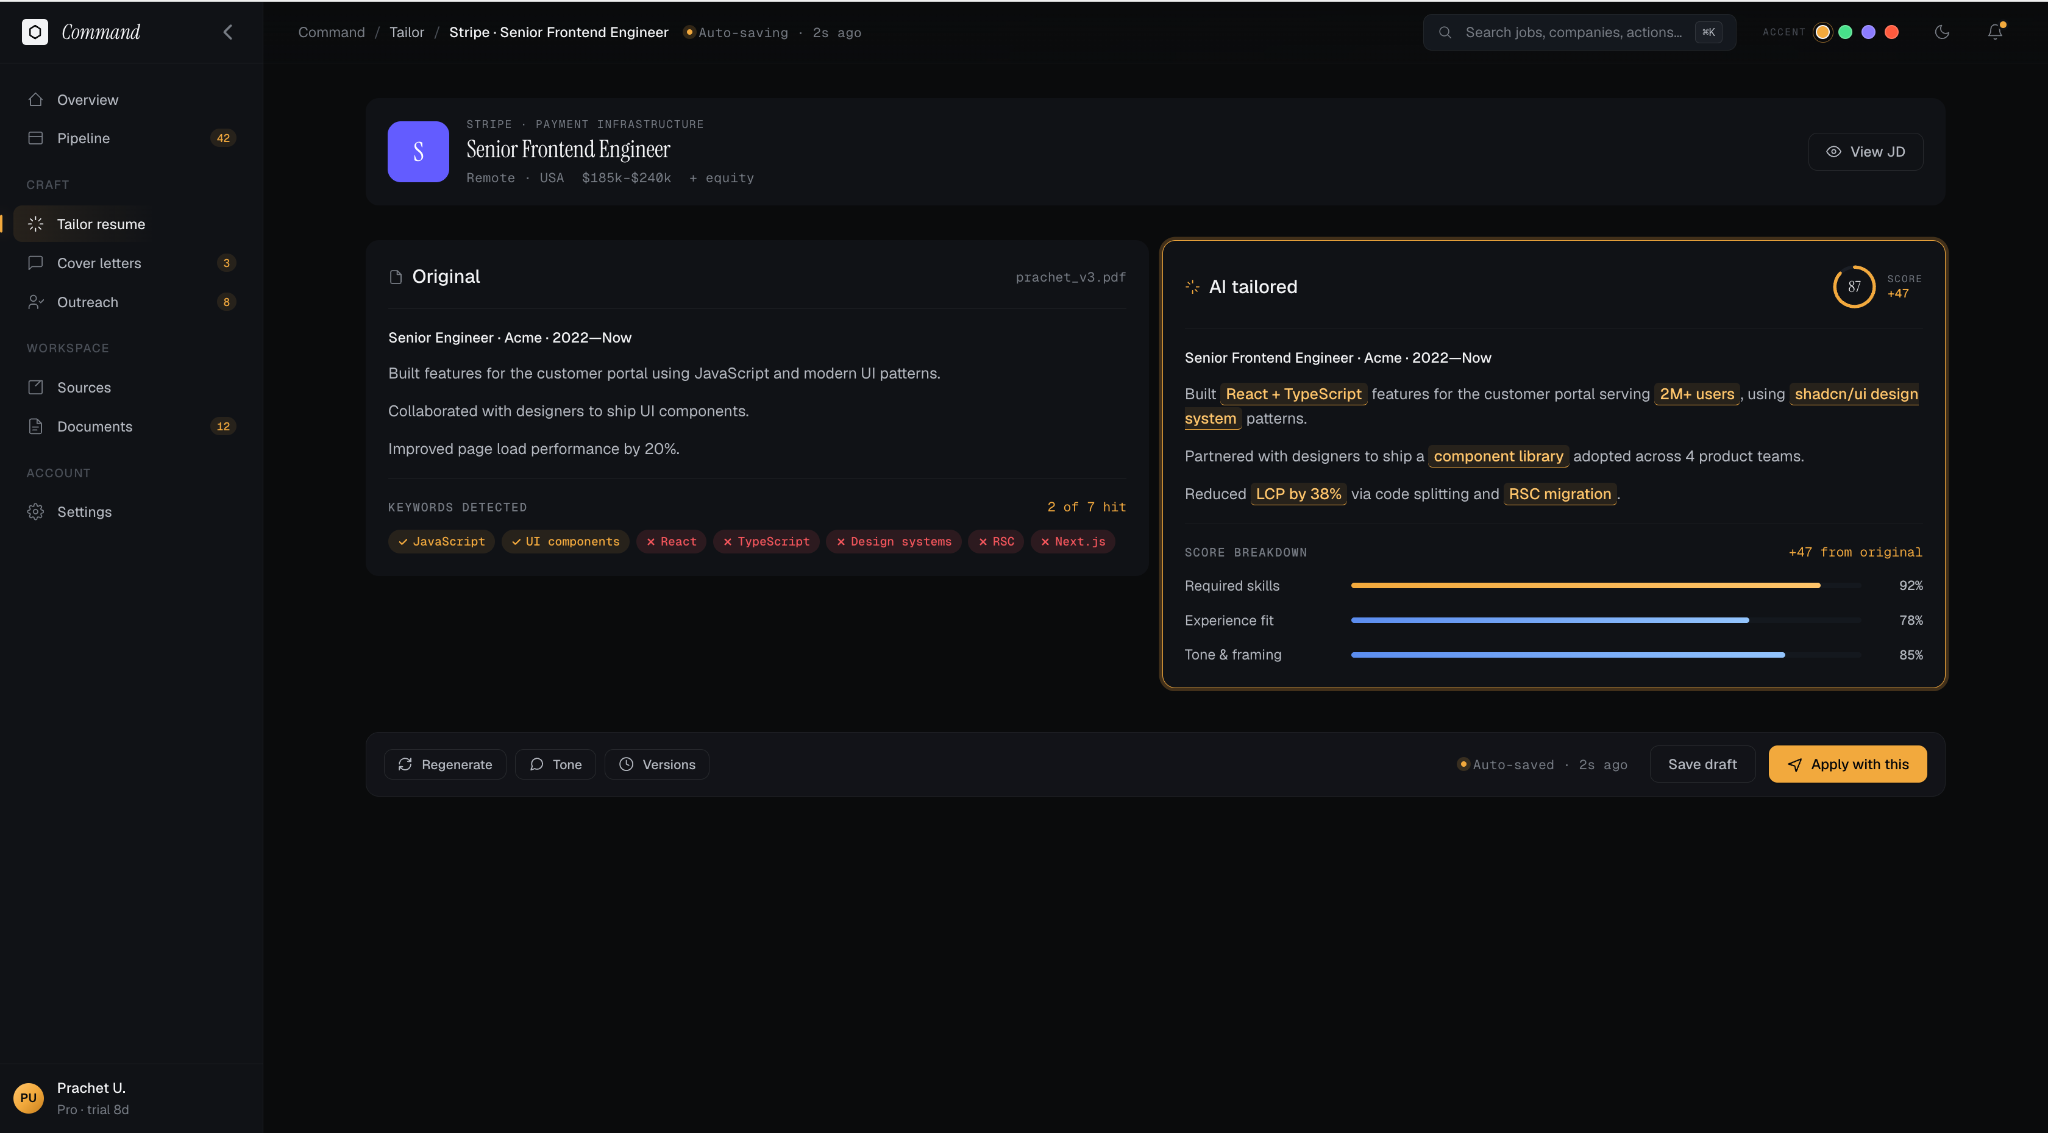Choose the amber accent color

(x=1823, y=32)
